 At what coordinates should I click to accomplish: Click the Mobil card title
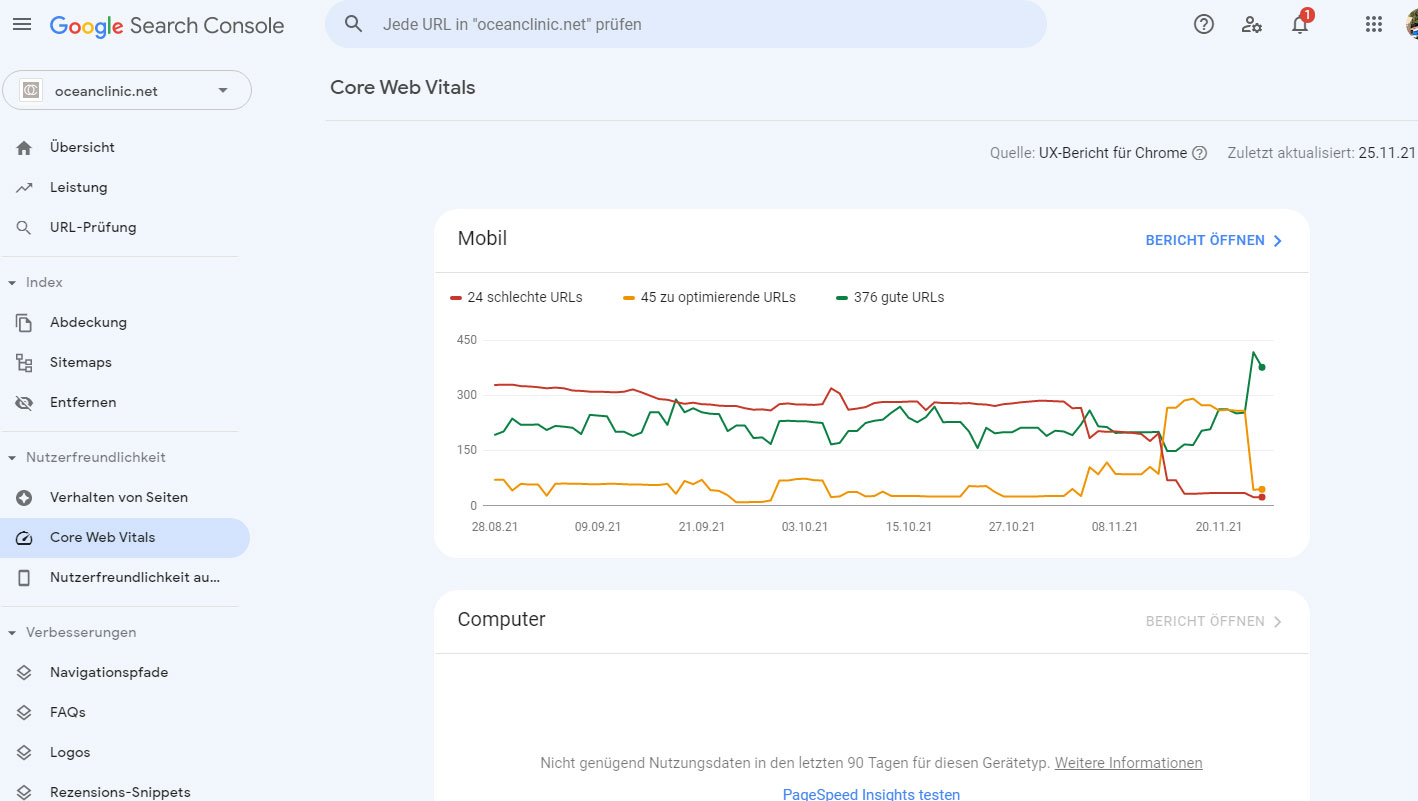pyautogui.click(x=482, y=239)
